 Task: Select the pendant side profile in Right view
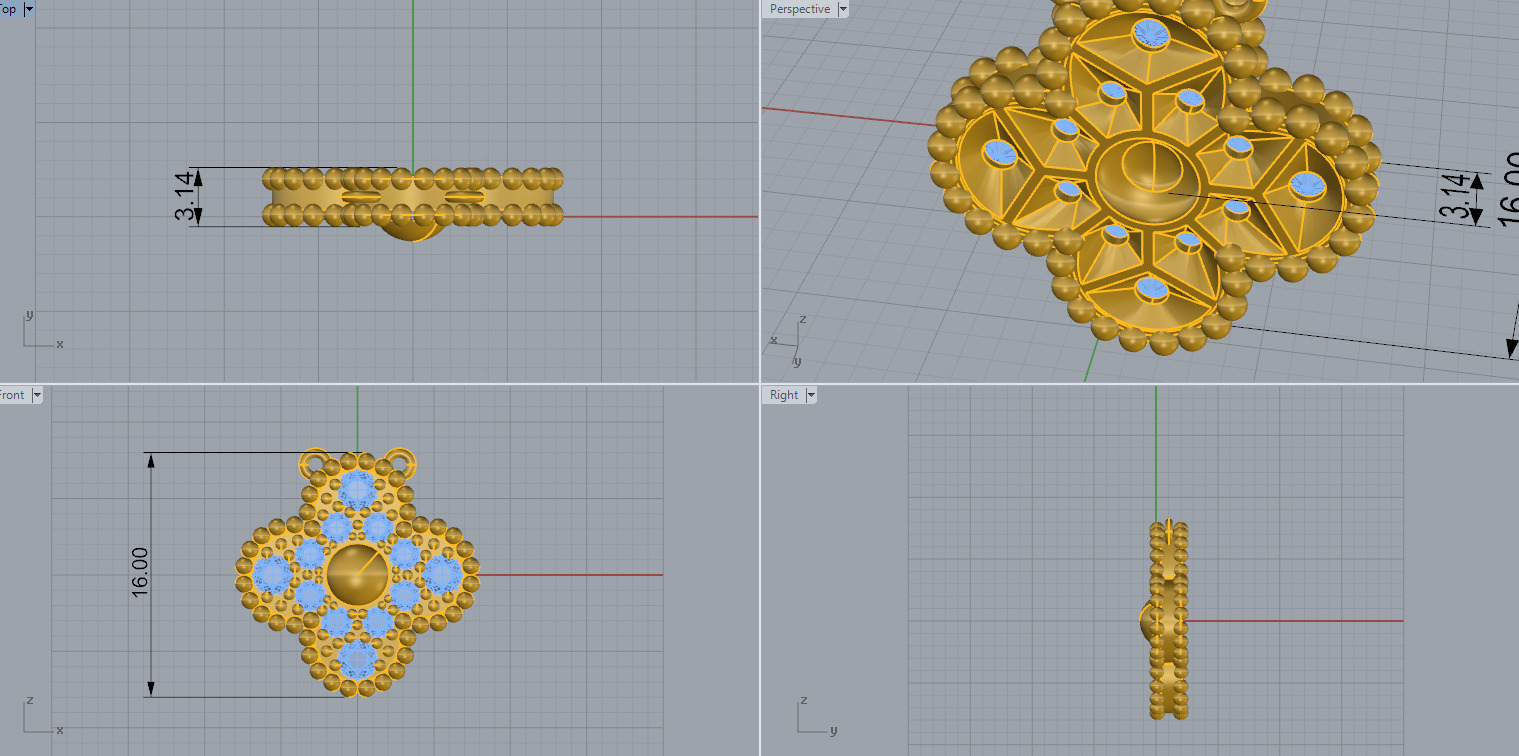(x=1166, y=620)
